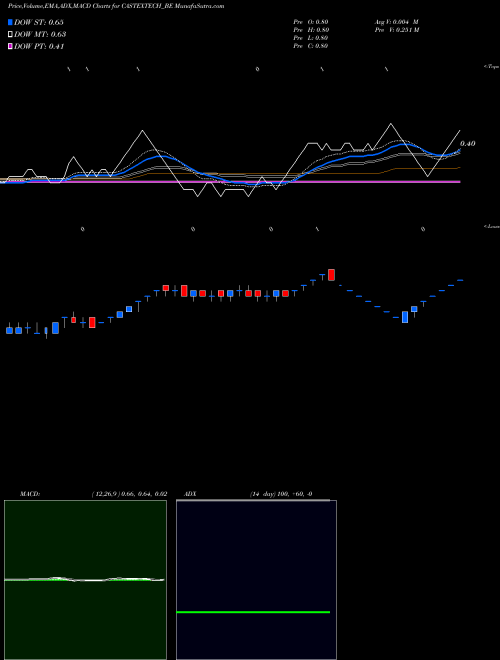Select the 'DOW ST: 0.65' legend label
The image size is (500, 660).
tap(39, 22)
